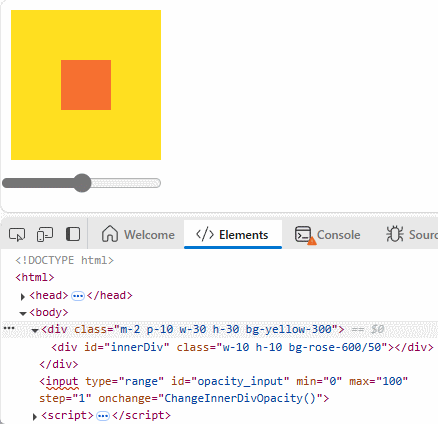The image size is (438, 424).
Task: Open the Console tab
Action: [x=328, y=234]
